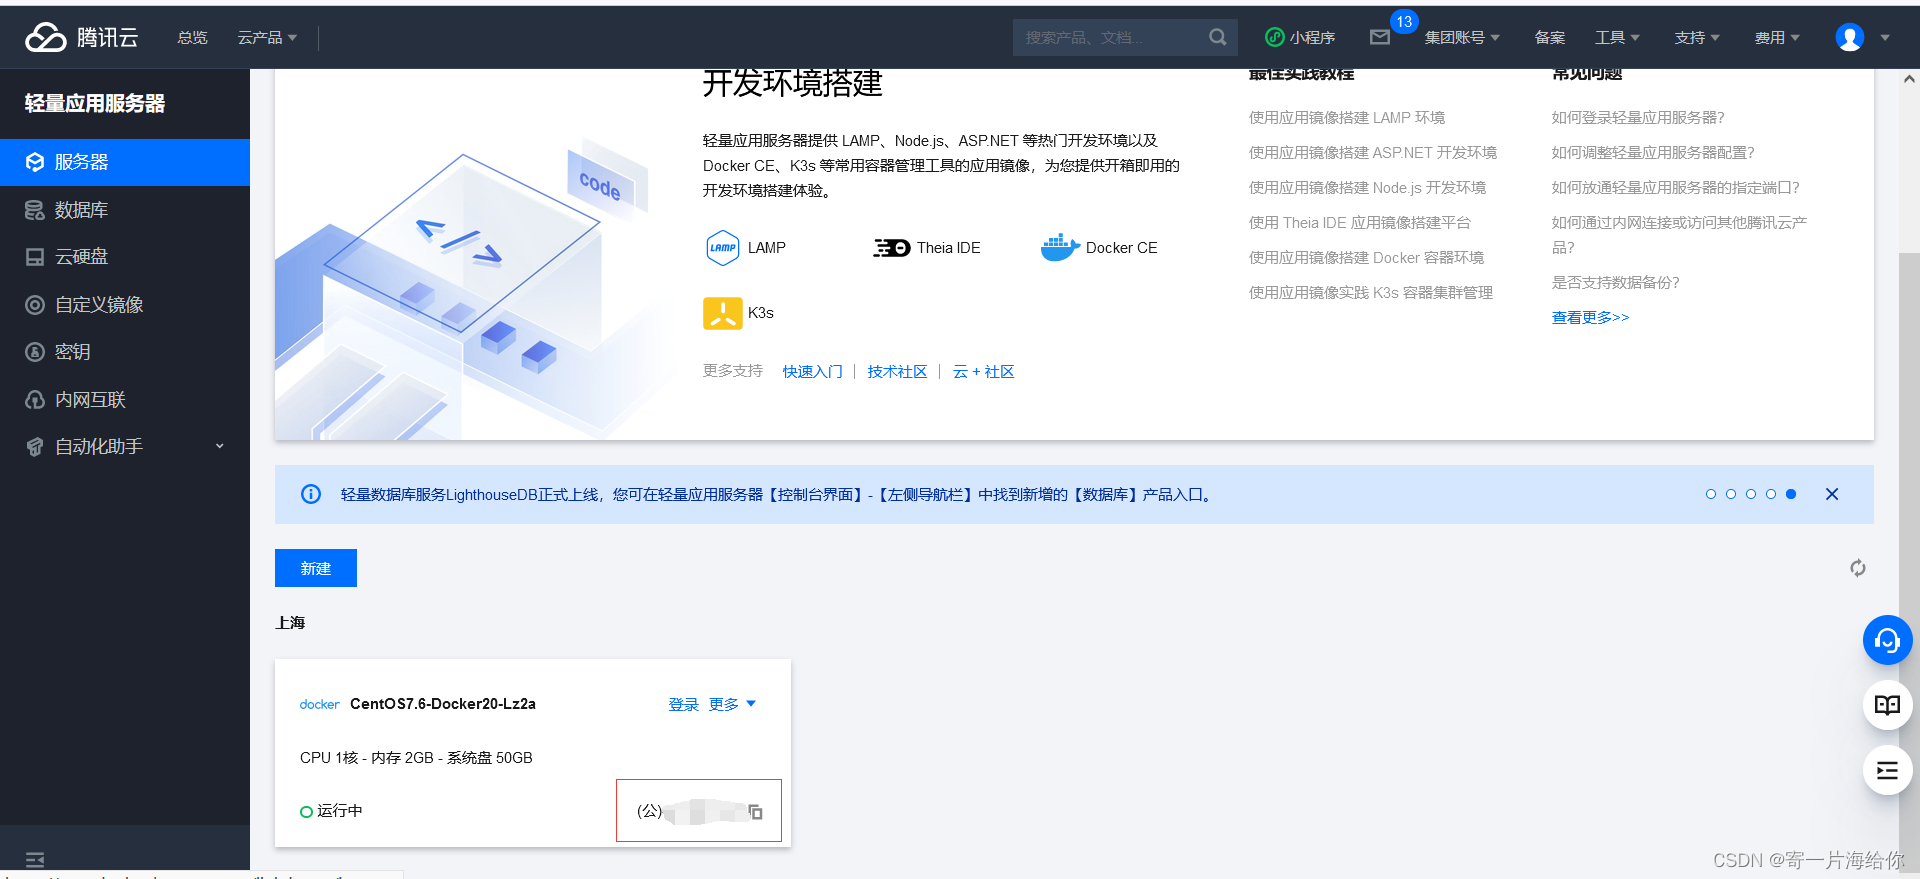
Task: Open the 支持 dropdown
Action: tap(1697, 37)
